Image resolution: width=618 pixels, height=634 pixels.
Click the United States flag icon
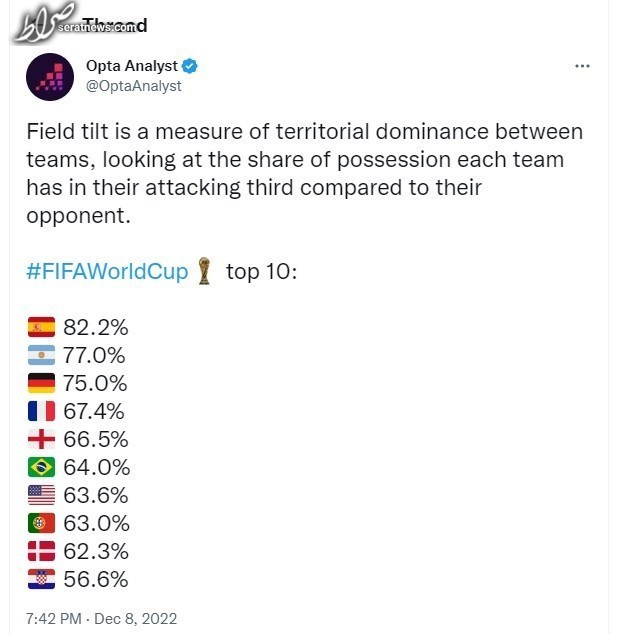(x=41, y=495)
